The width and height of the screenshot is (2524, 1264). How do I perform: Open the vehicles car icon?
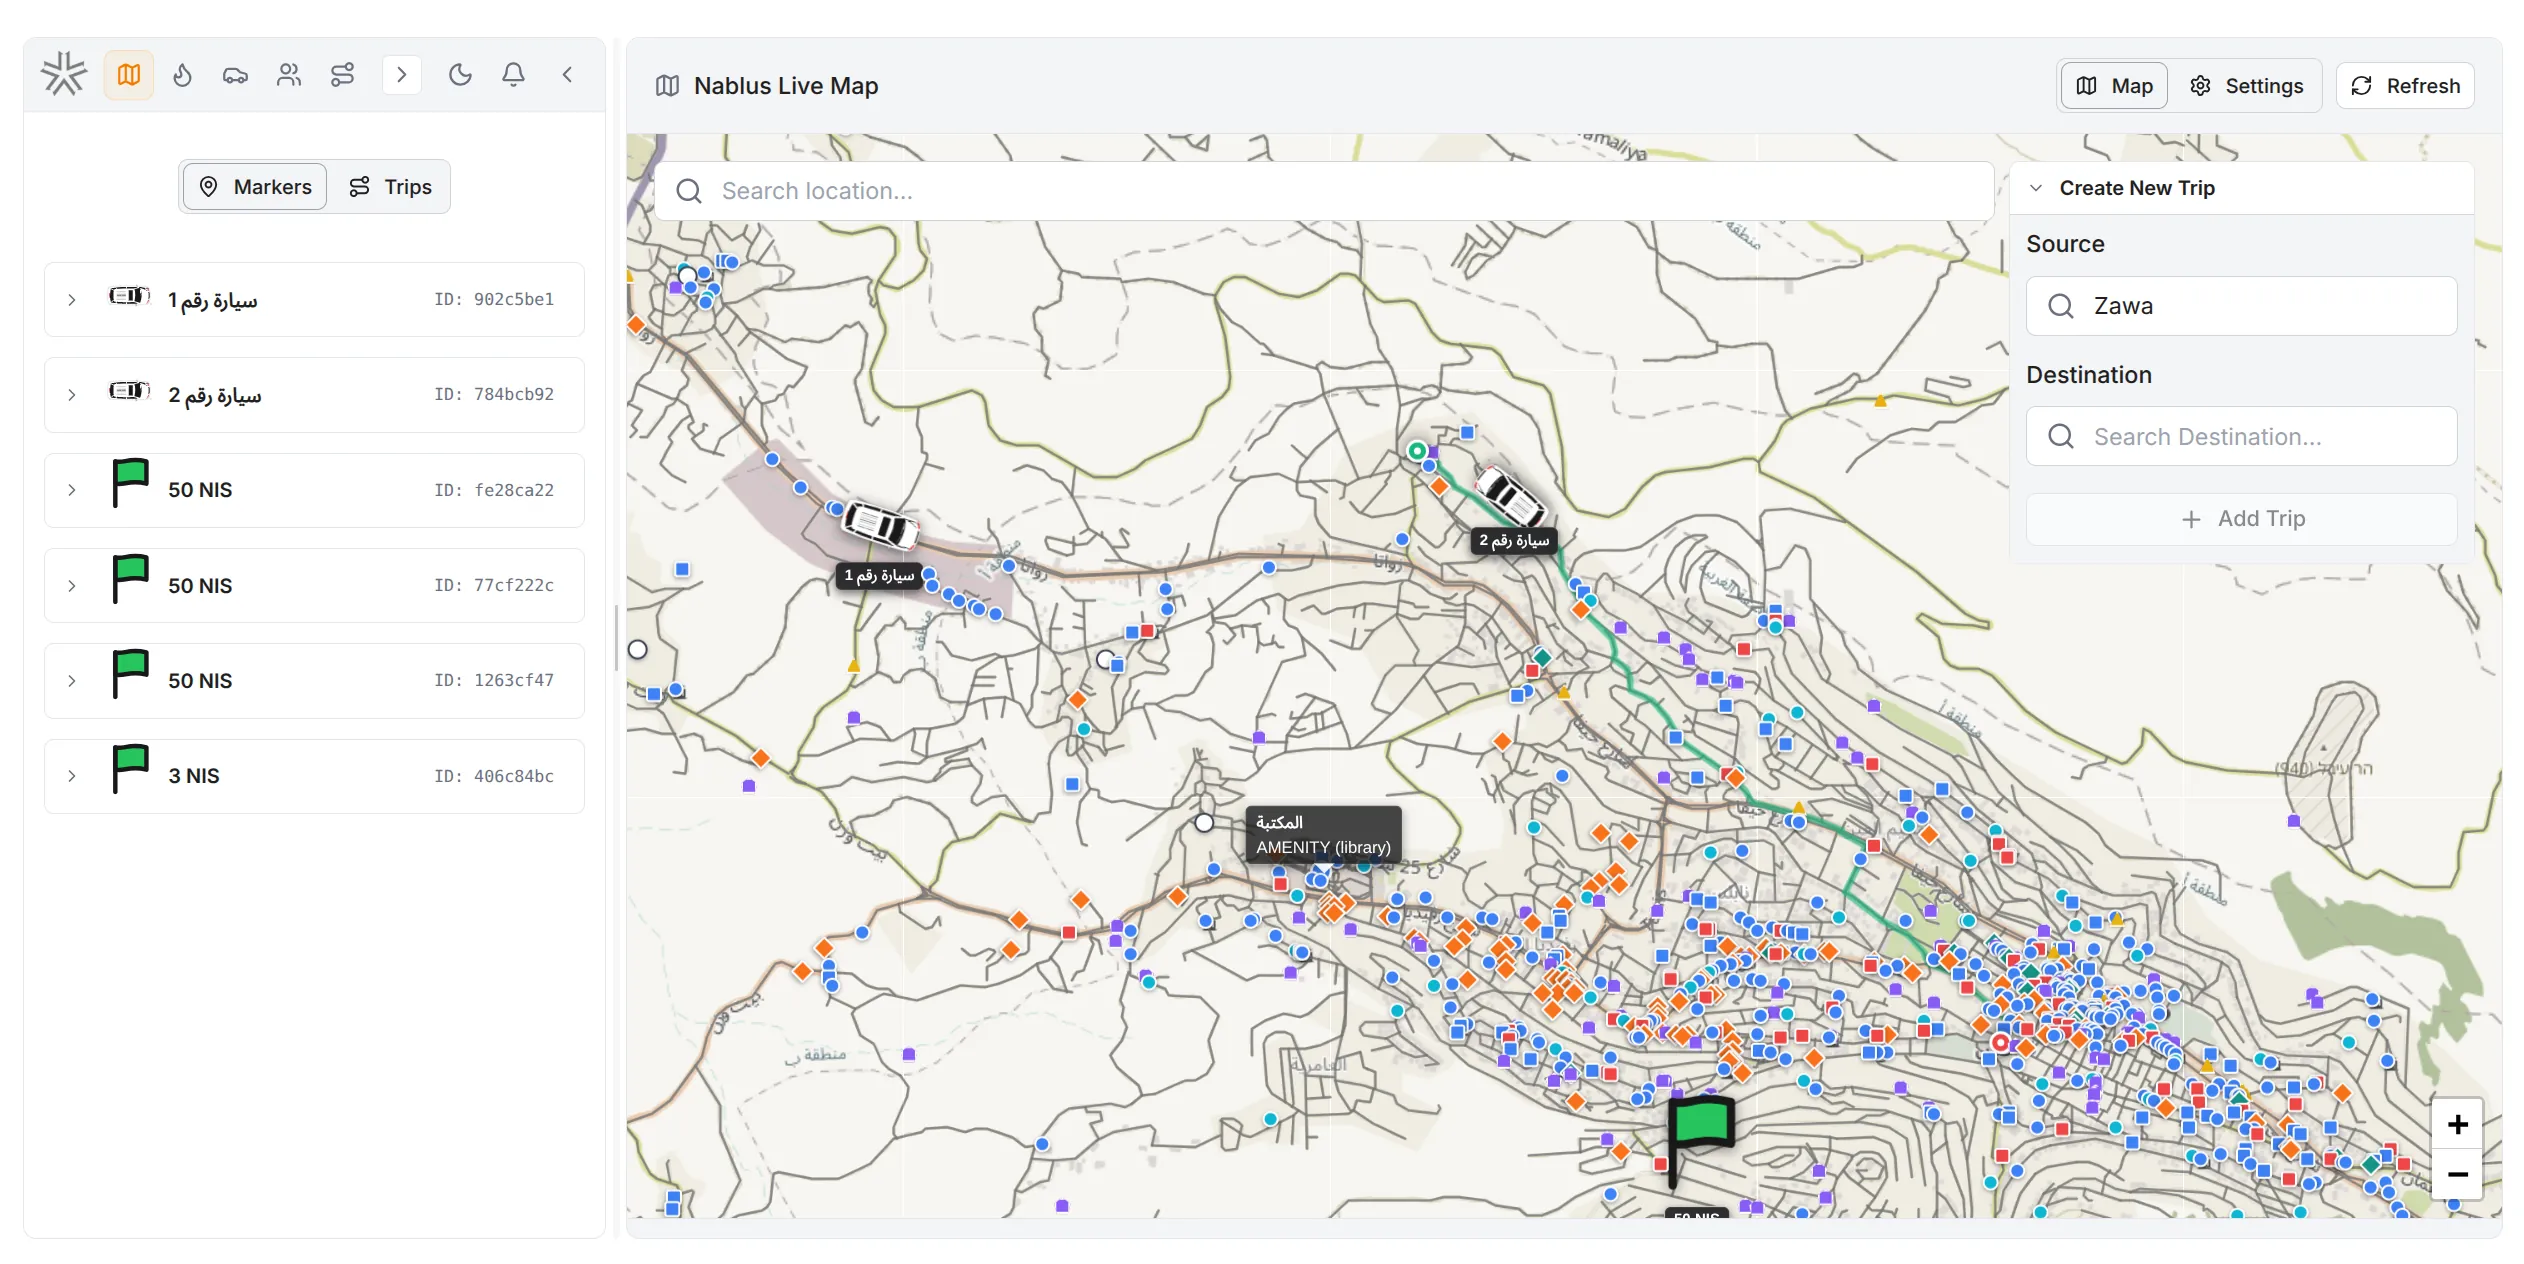point(235,75)
